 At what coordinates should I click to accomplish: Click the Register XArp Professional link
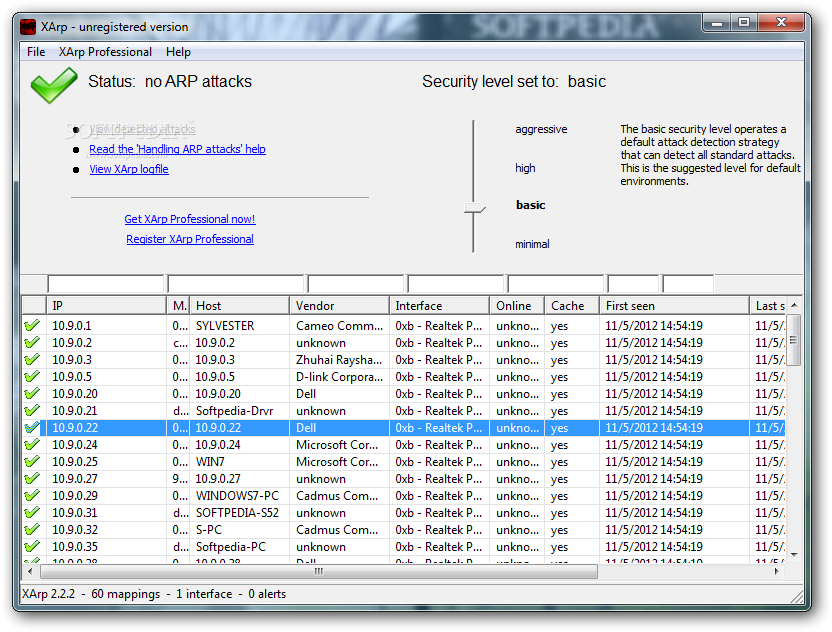pos(190,239)
